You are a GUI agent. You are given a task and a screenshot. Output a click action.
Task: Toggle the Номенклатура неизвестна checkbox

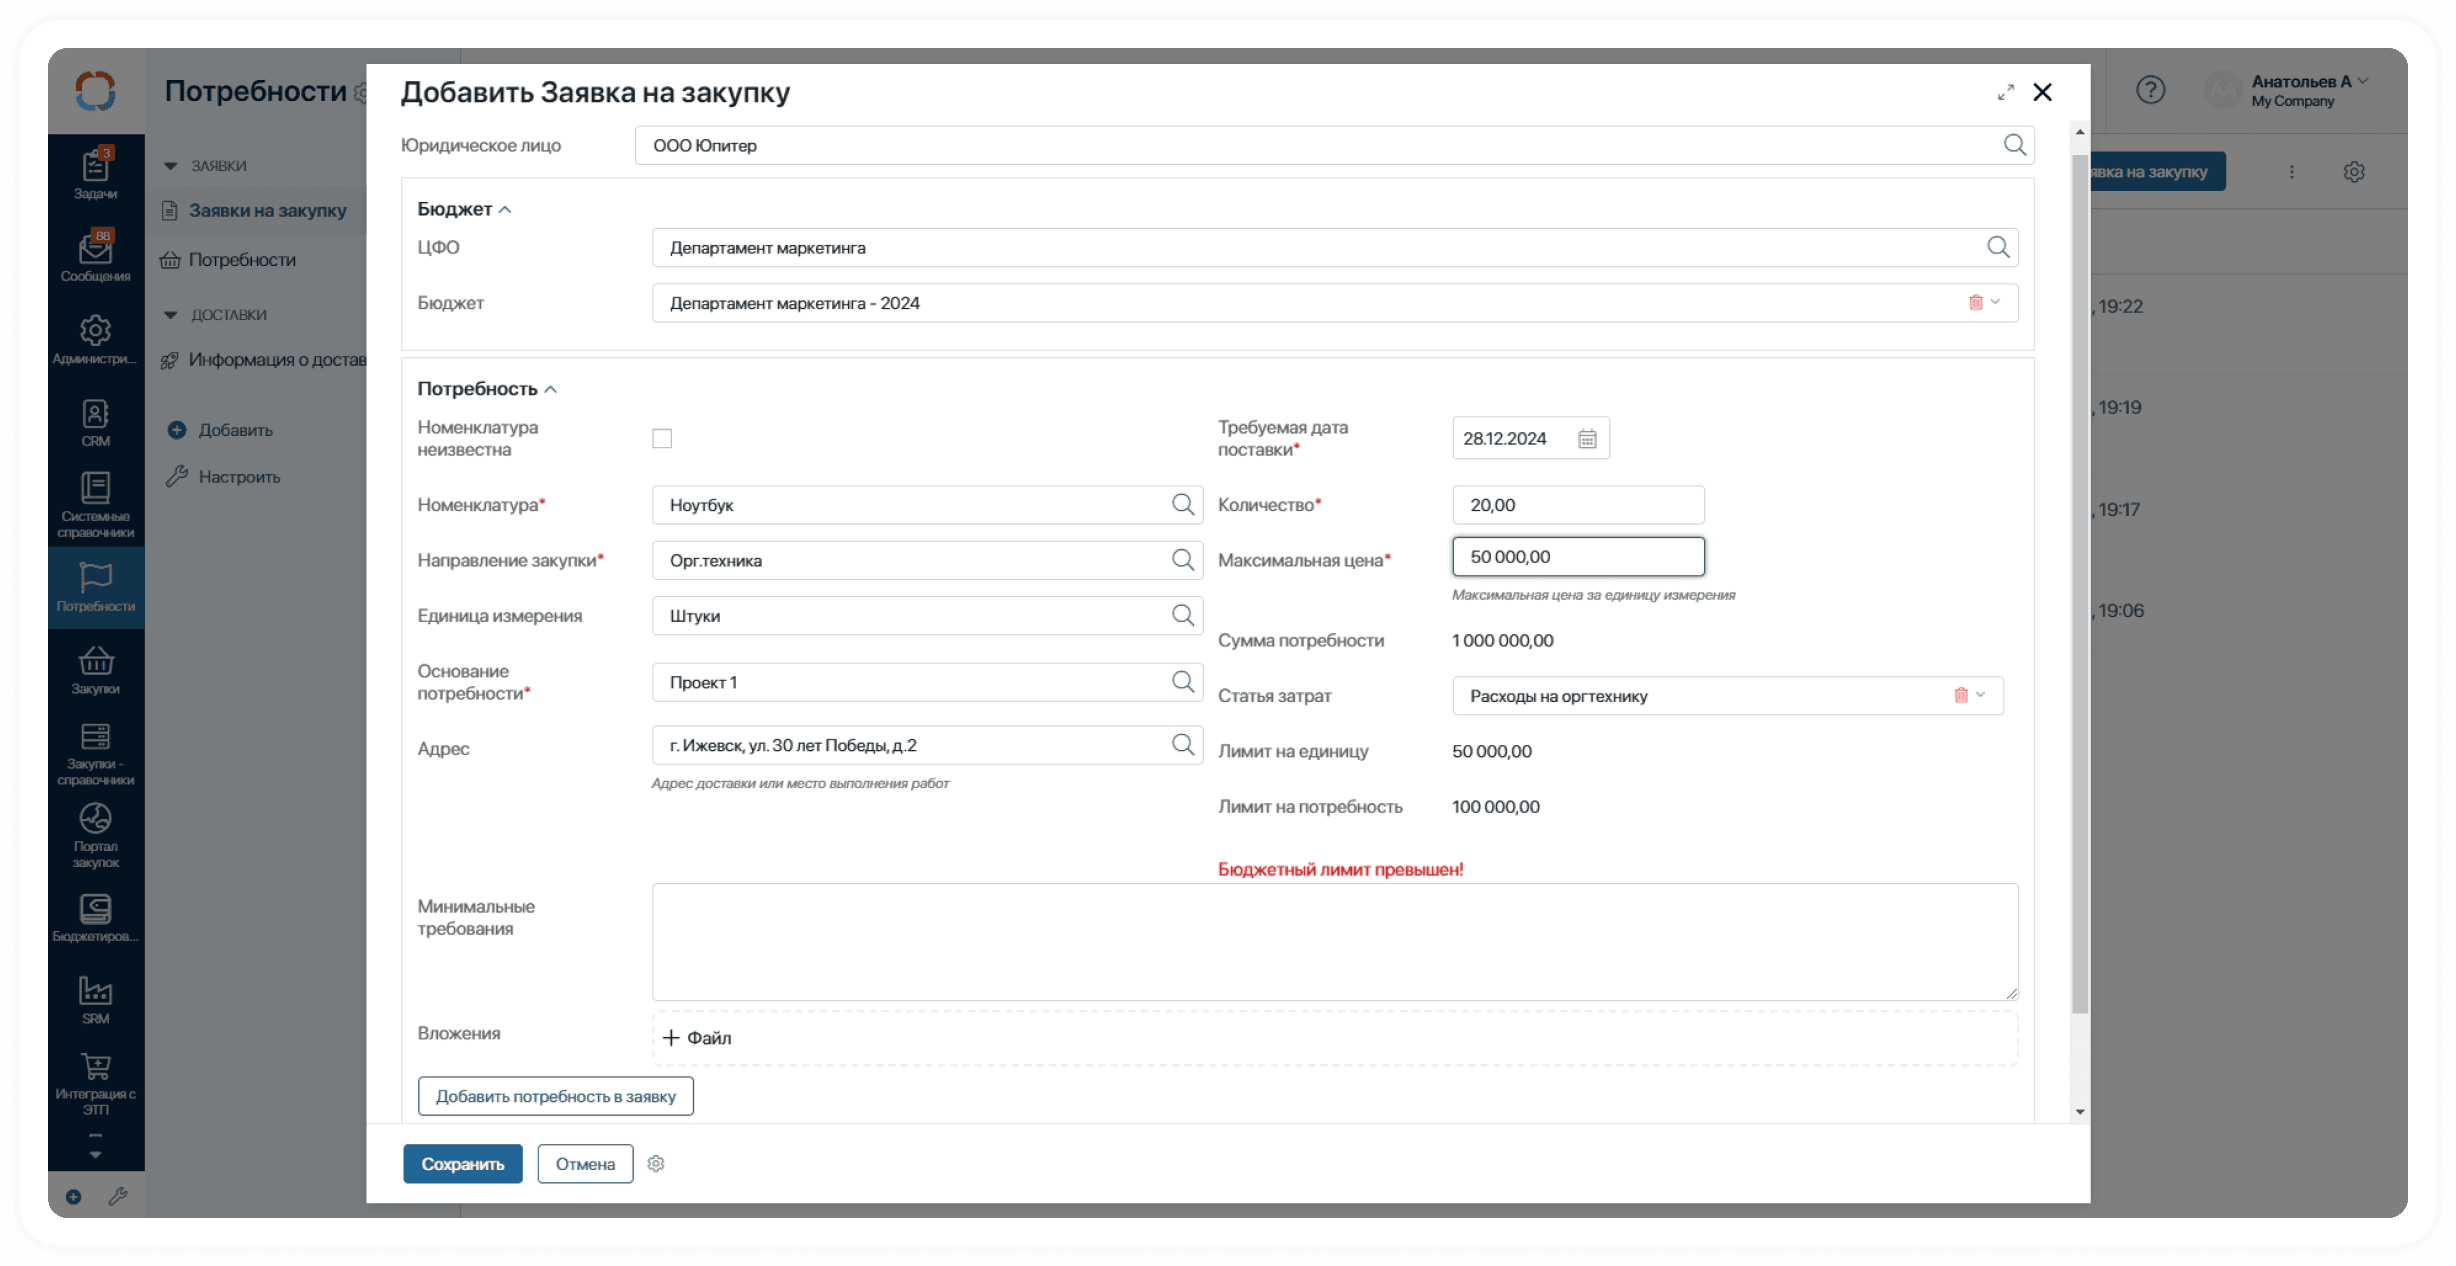tap(662, 439)
